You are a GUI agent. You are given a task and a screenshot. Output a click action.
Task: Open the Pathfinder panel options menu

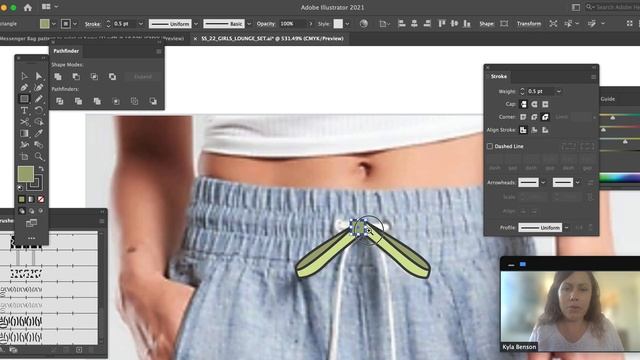coord(159,51)
